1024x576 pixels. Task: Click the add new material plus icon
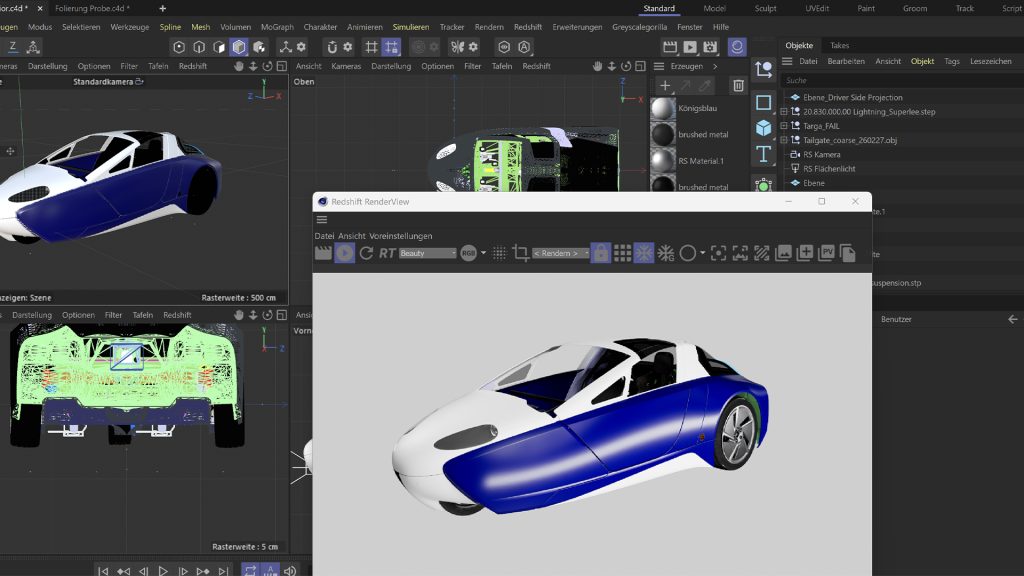click(665, 86)
